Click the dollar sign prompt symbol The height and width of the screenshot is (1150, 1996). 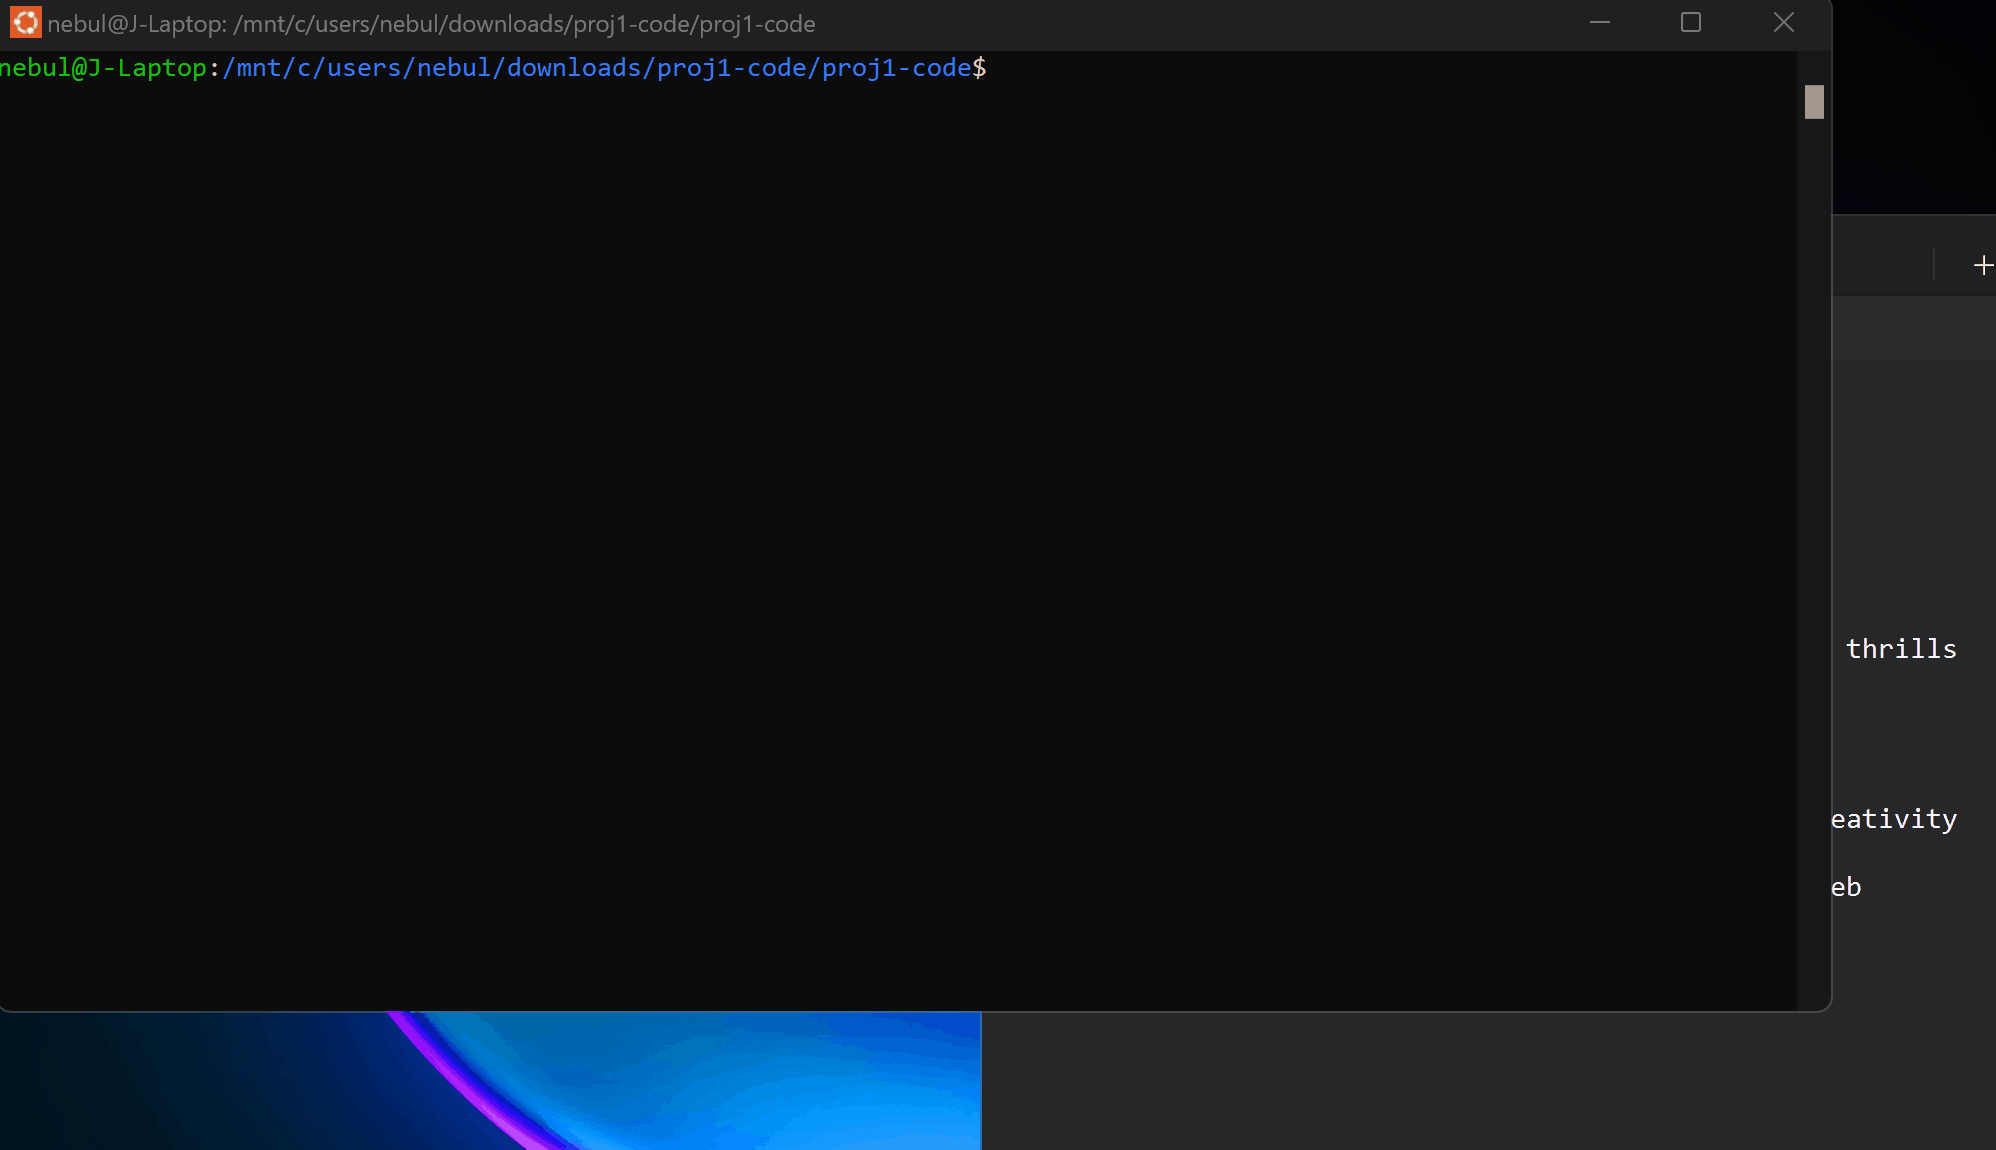click(979, 68)
